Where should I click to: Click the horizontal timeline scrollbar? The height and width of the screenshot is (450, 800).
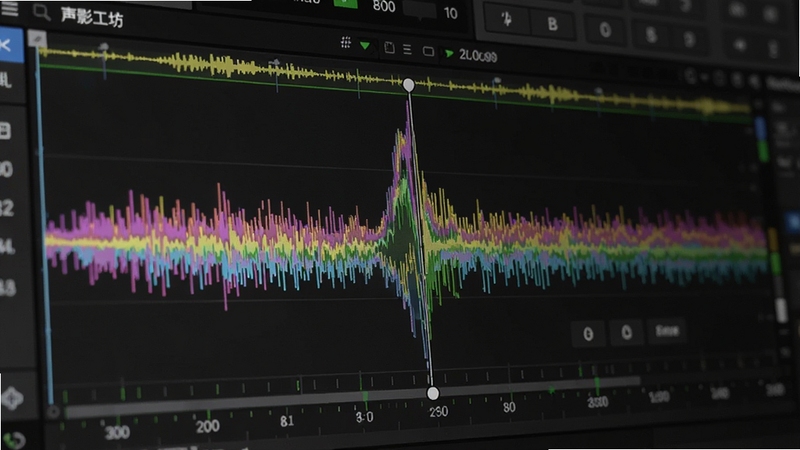click(352, 397)
